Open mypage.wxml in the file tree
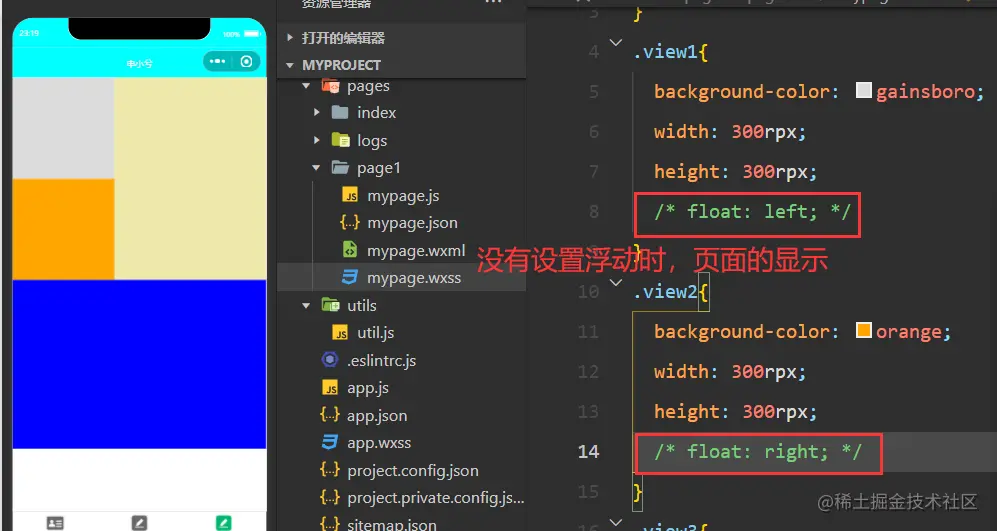Image resolution: width=997 pixels, height=531 pixels. 416,251
